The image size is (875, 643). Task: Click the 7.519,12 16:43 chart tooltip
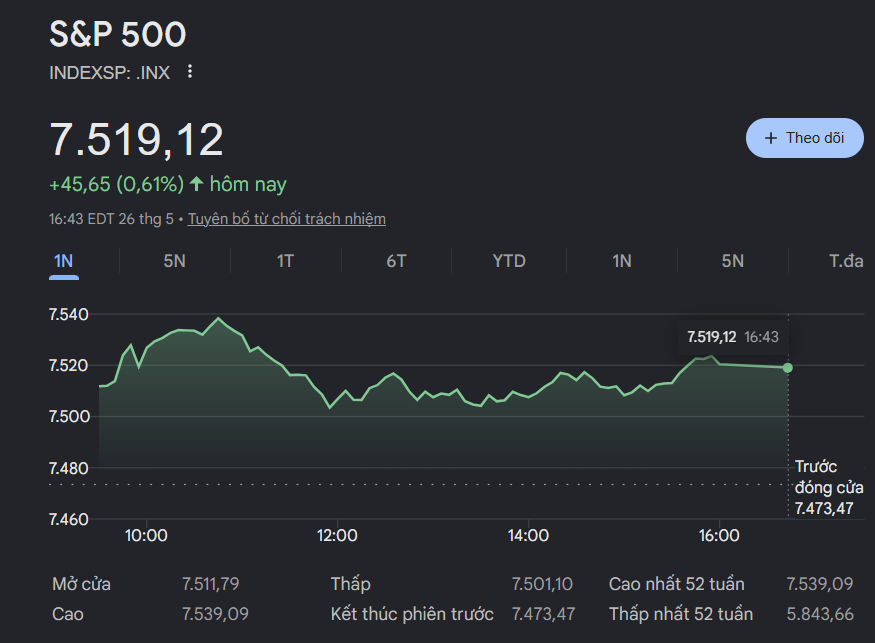point(733,337)
